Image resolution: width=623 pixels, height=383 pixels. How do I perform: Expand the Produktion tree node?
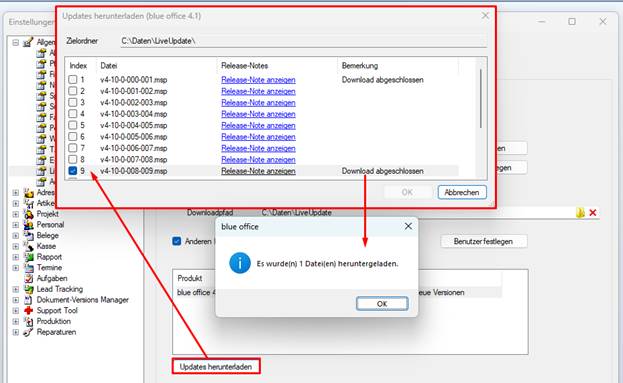click(15, 321)
